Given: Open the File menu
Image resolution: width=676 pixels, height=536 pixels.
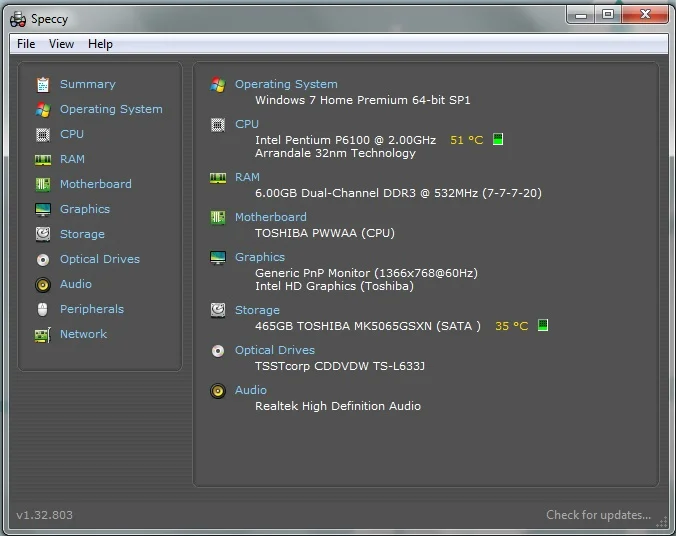Looking at the screenshot, I should [x=26, y=44].
